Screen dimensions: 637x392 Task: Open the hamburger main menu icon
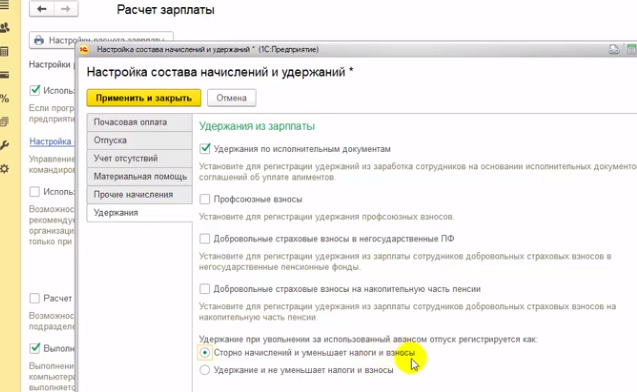pyautogui.click(x=4, y=5)
